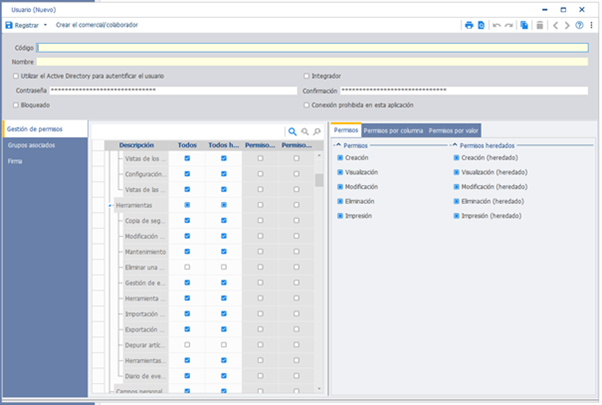This screenshot has width=602, height=405.
Task: Click the permissions grid scrollbar thumb
Action: click(319, 180)
